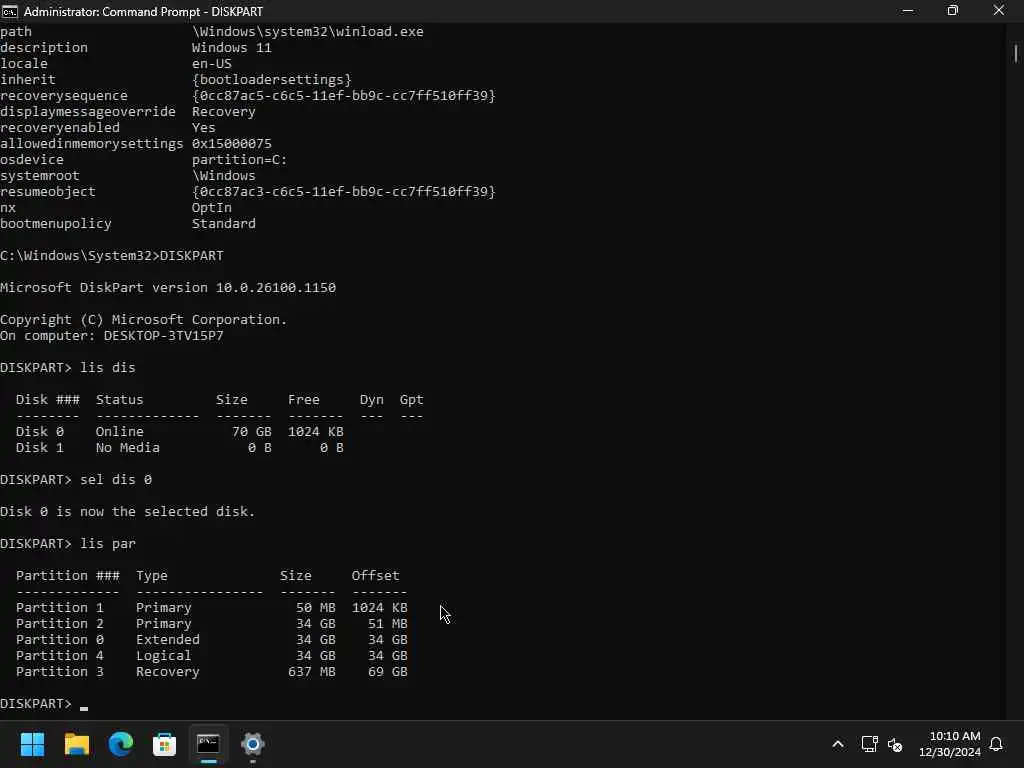This screenshot has width=1024, height=768.
Task: Click the vertical scrollbar thumb
Action: pyautogui.click(x=1016, y=52)
